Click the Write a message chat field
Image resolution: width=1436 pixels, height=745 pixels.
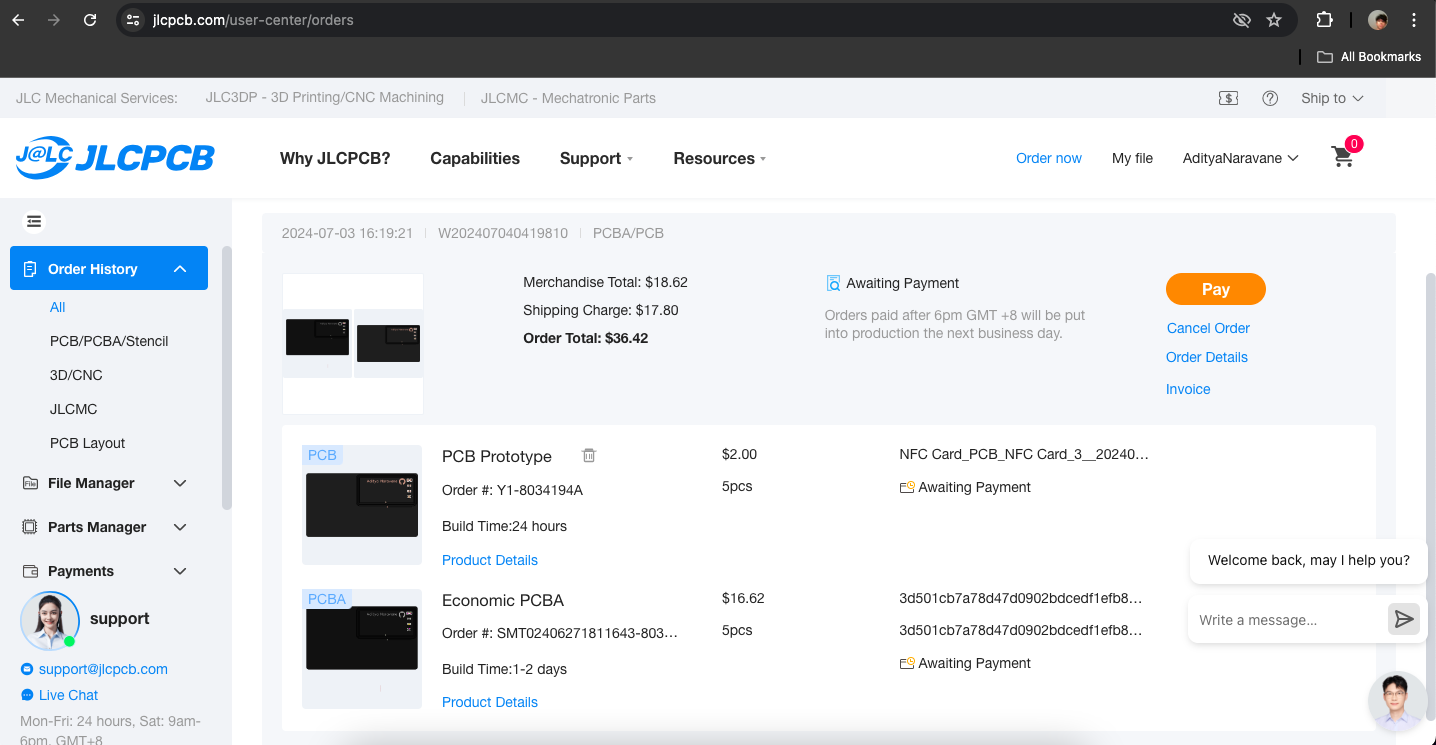pos(1287,620)
